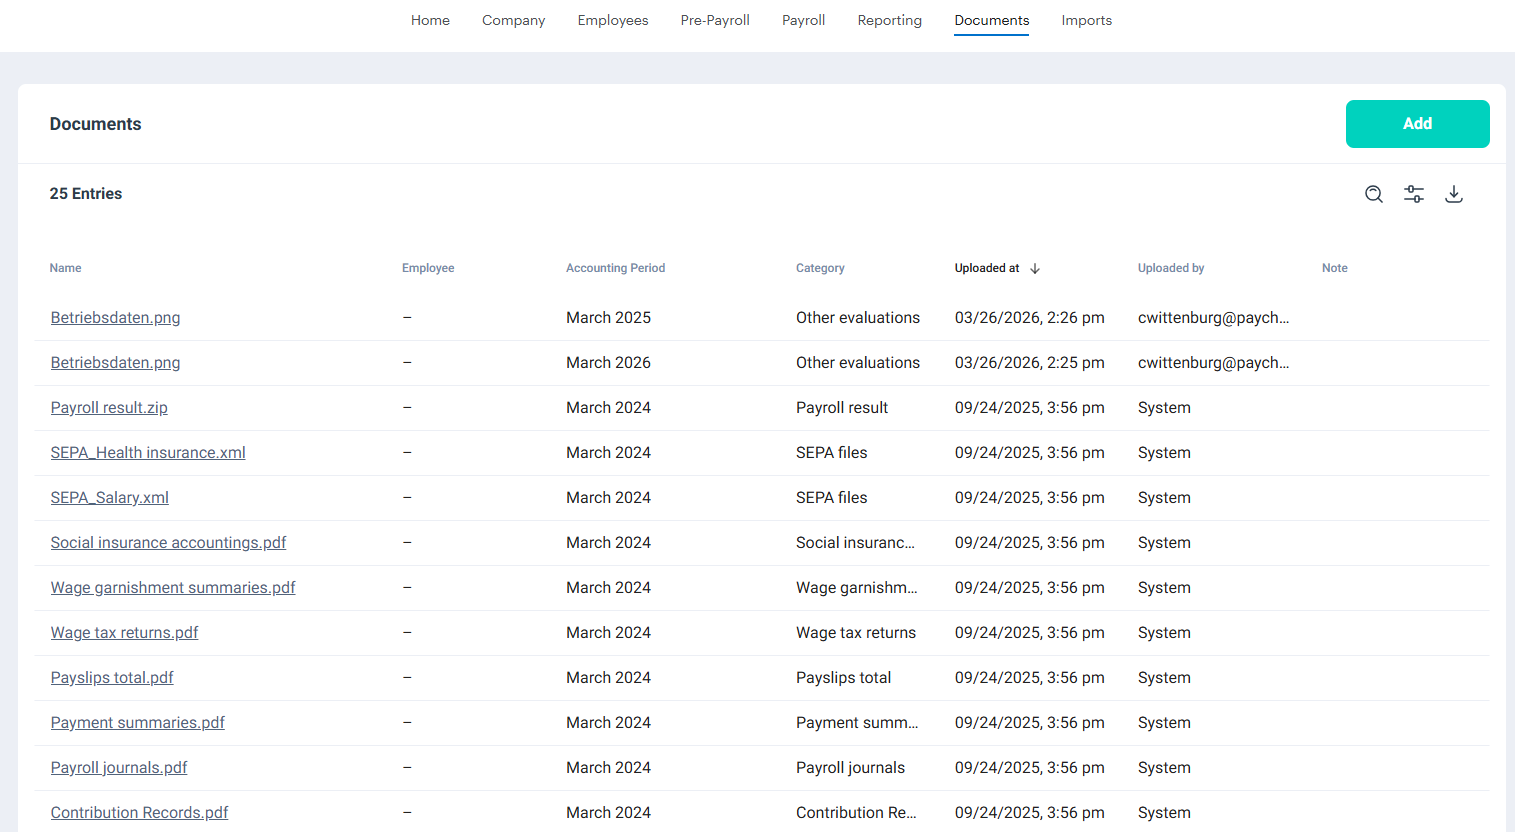Image resolution: width=1515 pixels, height=832 pixels.
Task: Click the Uploaded at sort arrow
Action: pos(1035,268)
